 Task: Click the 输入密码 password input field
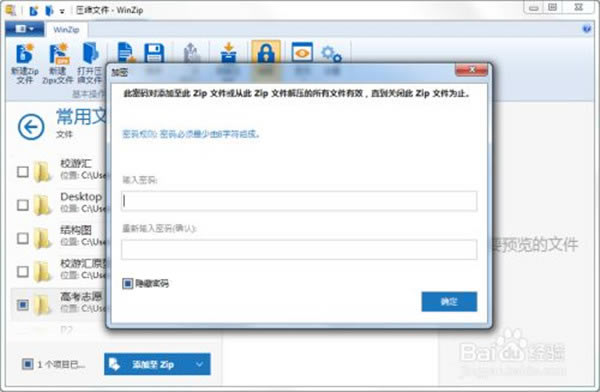click(x=299, y=201)
